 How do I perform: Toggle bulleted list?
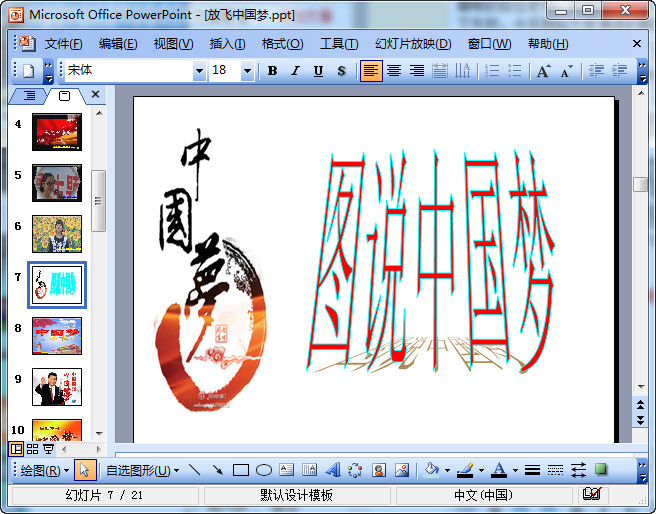pyautogui.click(x=515, y=71)
